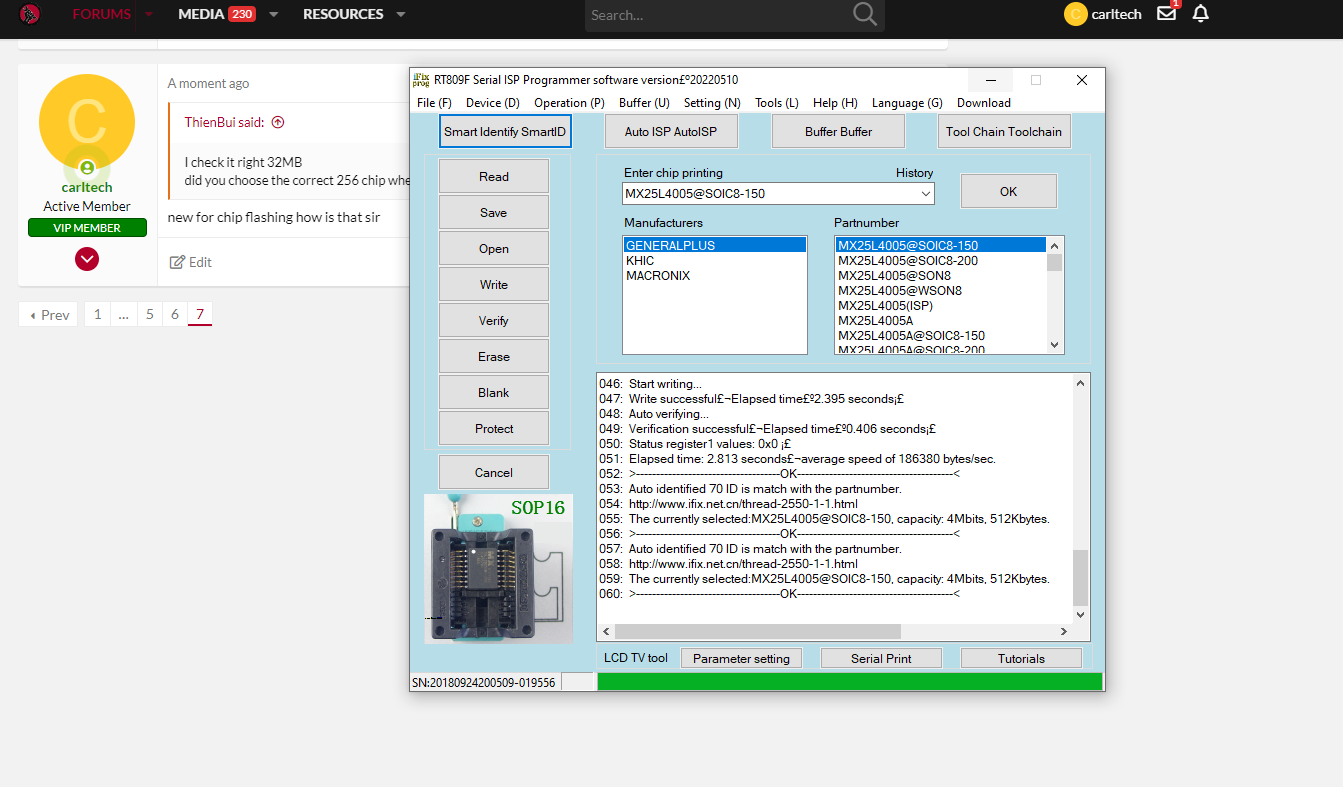Screen dimensions: 1343x787
Task: Select GENERALPLUS in Manufacturers list
Action: (x=714, y=245)
